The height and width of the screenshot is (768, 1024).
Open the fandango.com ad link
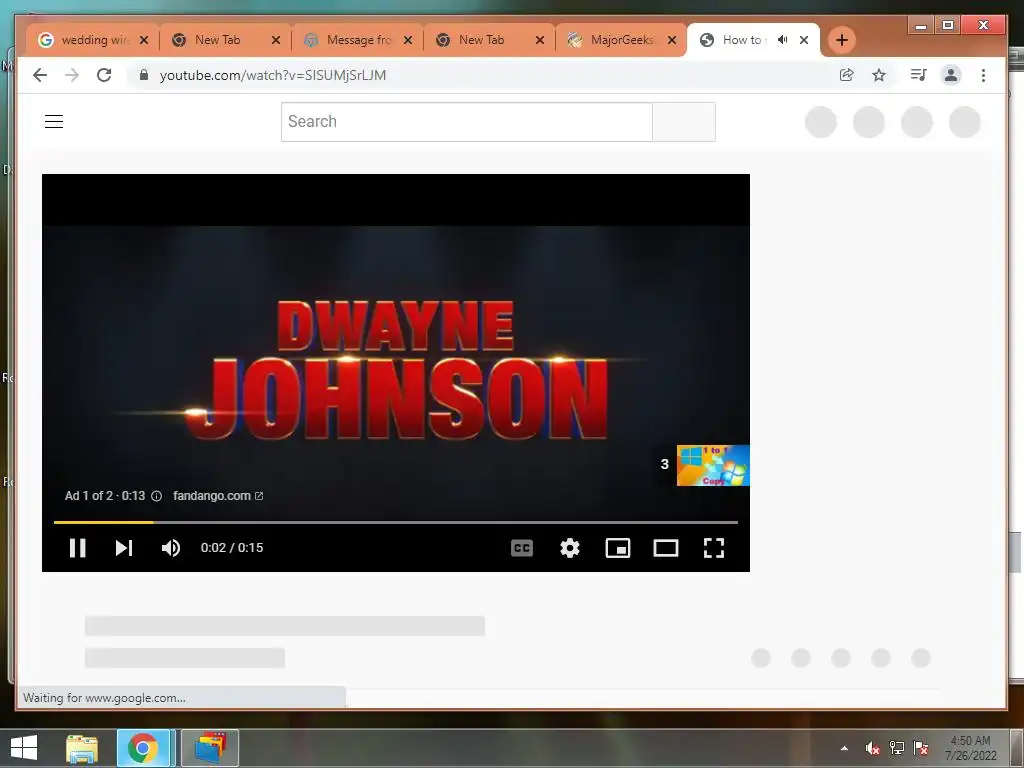coord(218,496)
